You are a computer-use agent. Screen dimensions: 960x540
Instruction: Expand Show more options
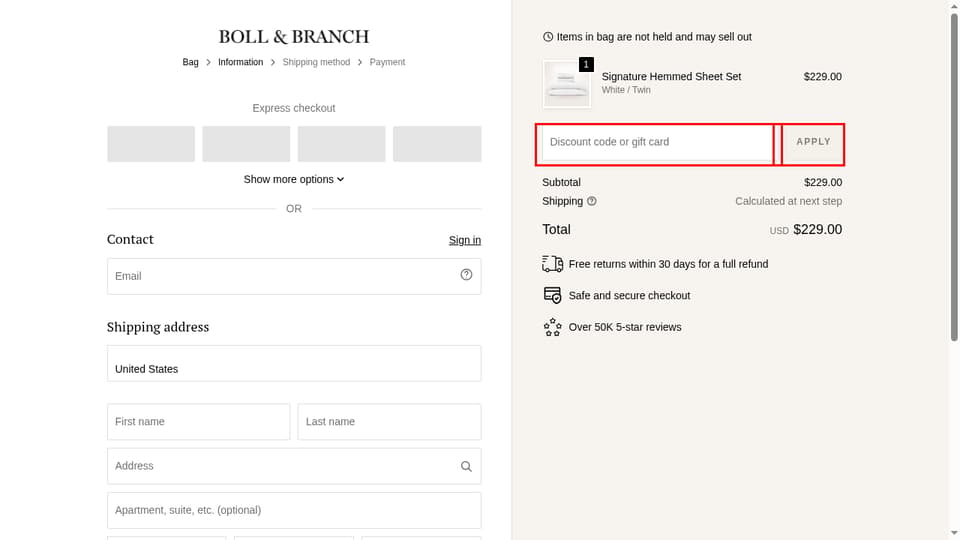pyautogui.click(x=294, y=179)
